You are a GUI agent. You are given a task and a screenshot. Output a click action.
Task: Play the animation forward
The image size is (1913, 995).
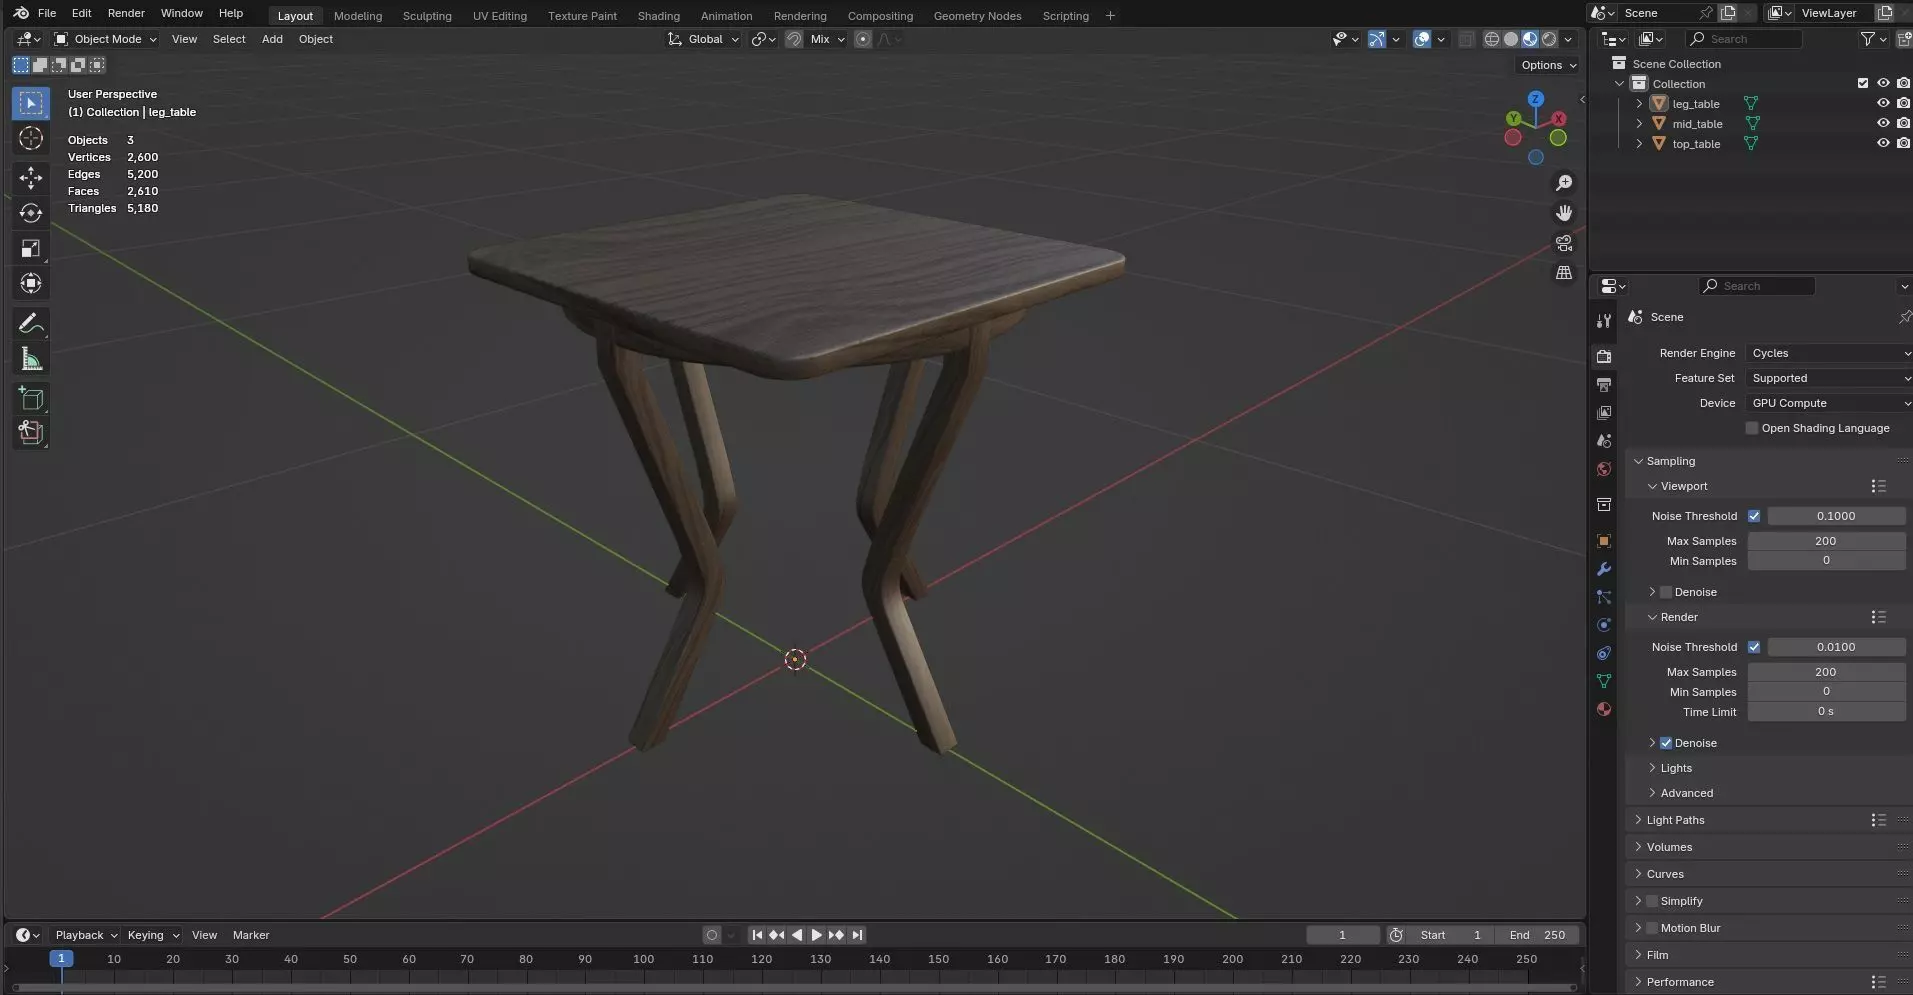(x=816, y=935)
